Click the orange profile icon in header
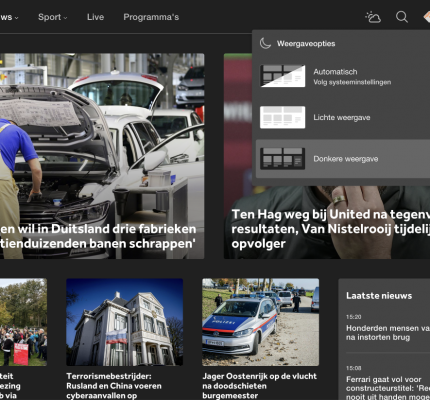Image resolution: width=430 pixels, height=400 pixels. [x=427, y=17]
